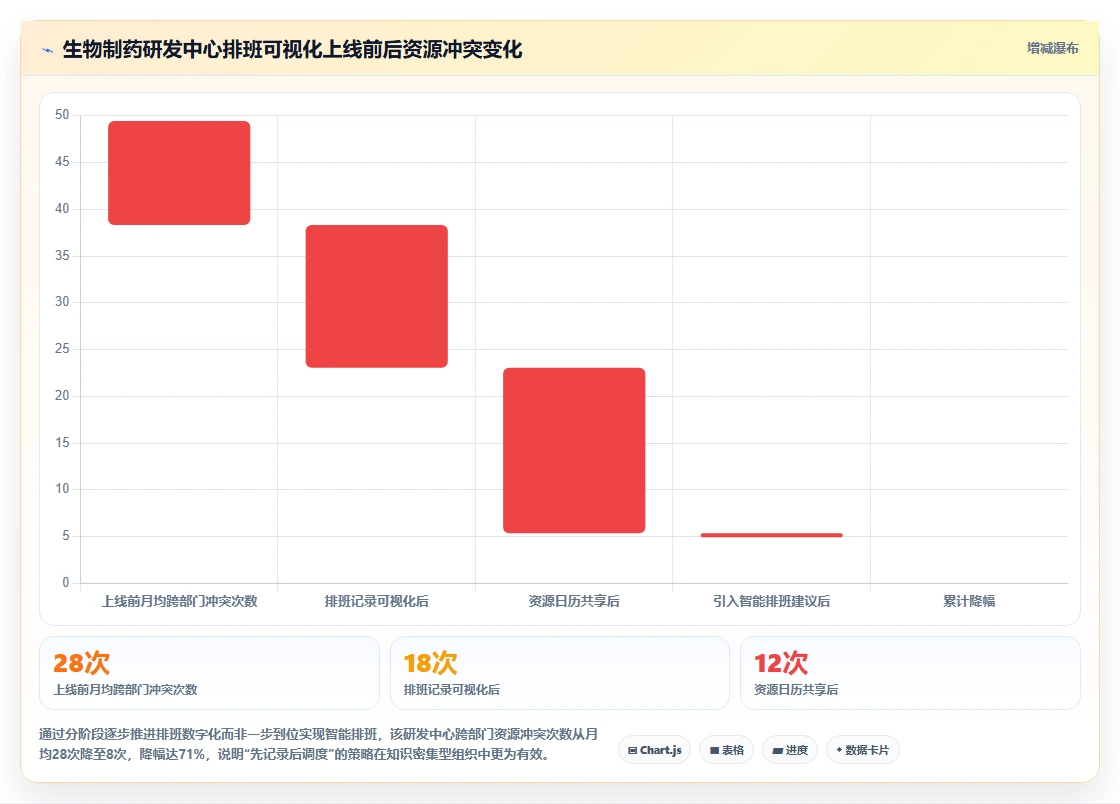Image resolution: width=1120 pixels, height=804 pixels.
Task: Click the y-axis value 25
Action: 62,348
